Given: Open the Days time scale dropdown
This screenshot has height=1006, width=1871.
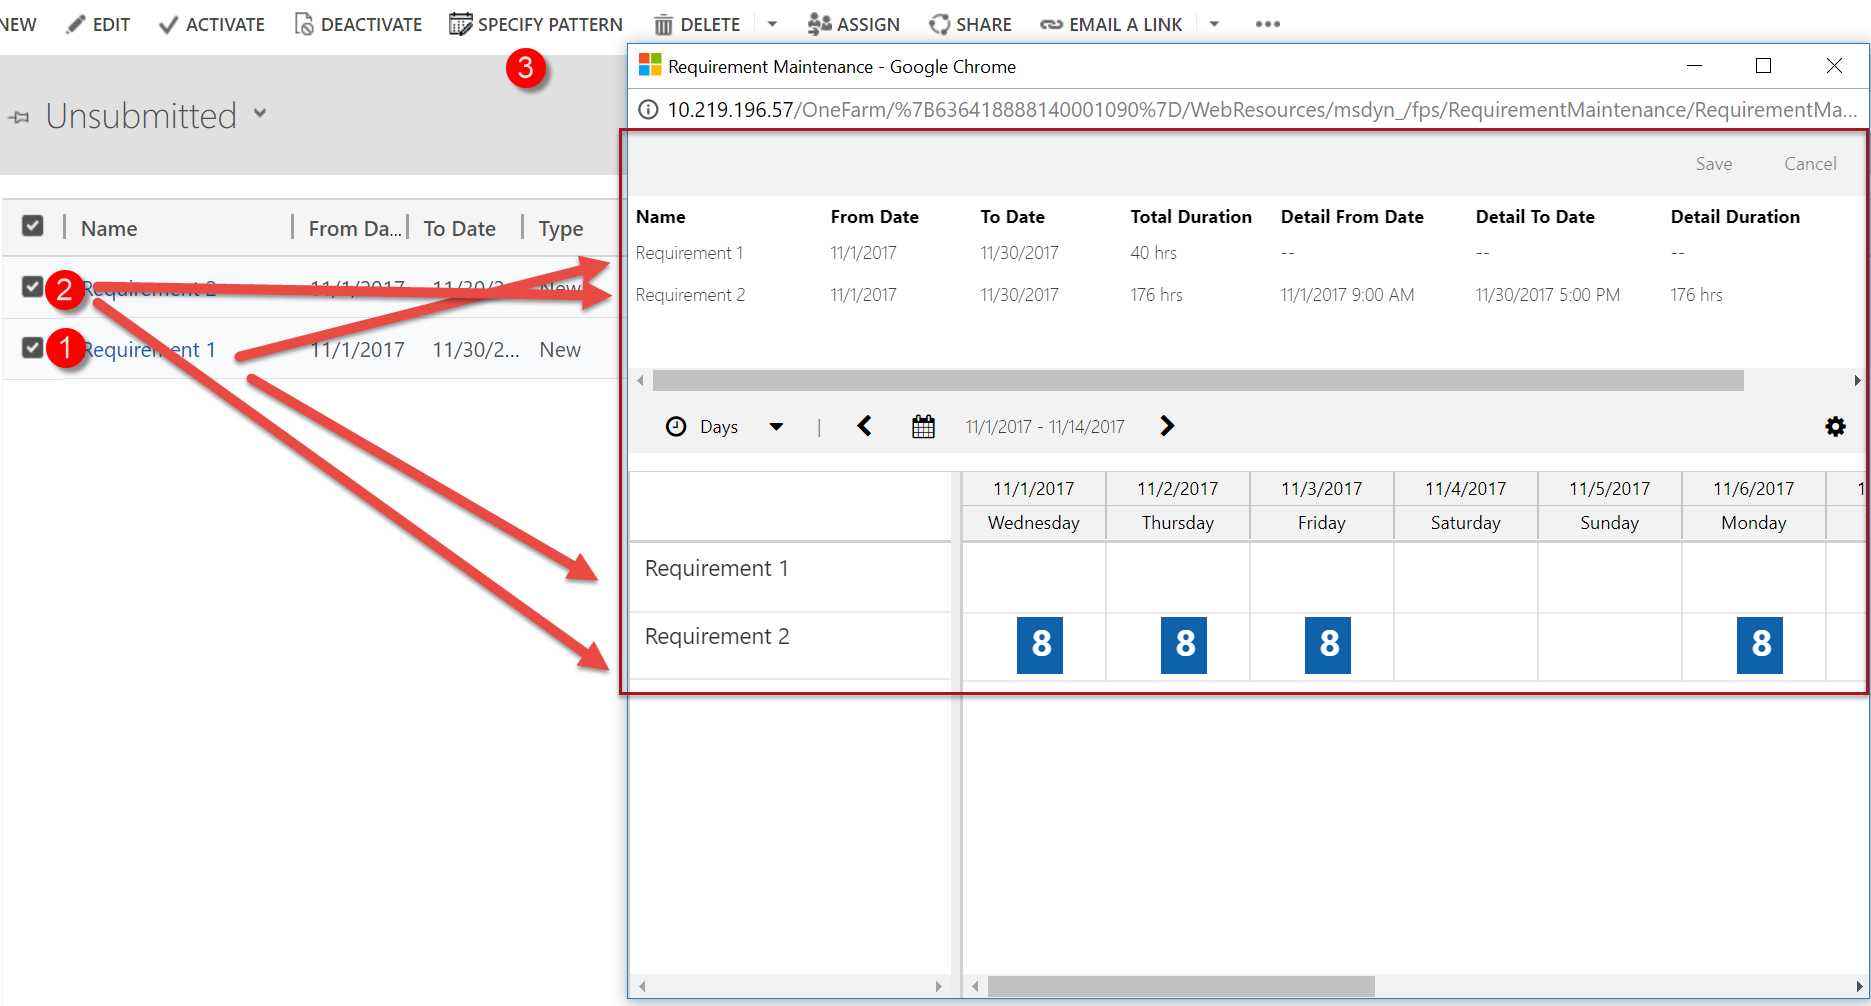Looking at the screenshot, I should point(776,427).
